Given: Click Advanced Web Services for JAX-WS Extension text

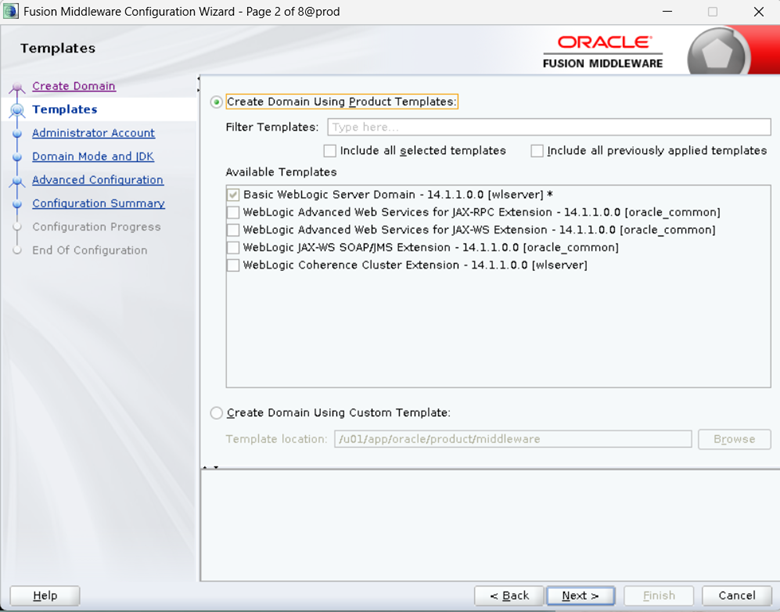Looking at the screenshot, I should point(479,230).
